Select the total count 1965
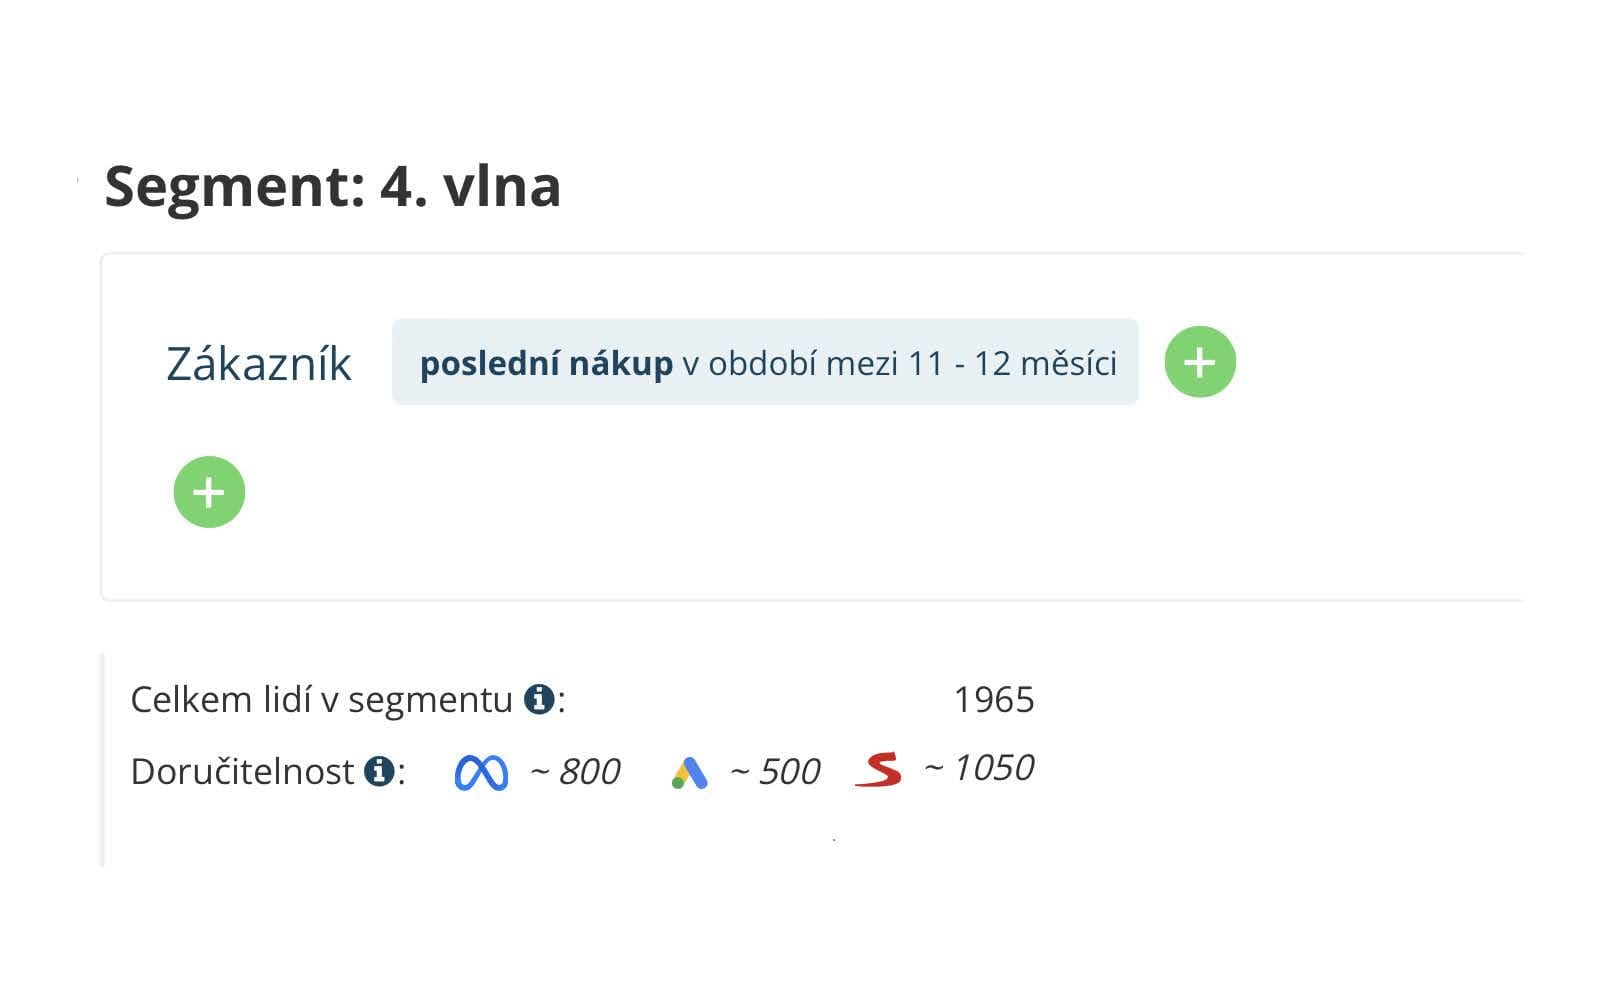 993,700
